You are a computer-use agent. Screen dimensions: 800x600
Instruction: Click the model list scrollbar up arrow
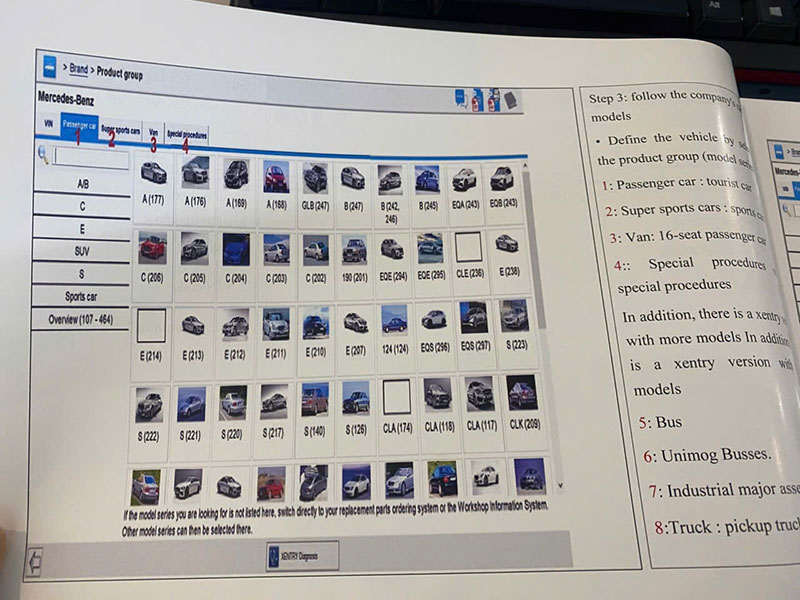(525, 165)
